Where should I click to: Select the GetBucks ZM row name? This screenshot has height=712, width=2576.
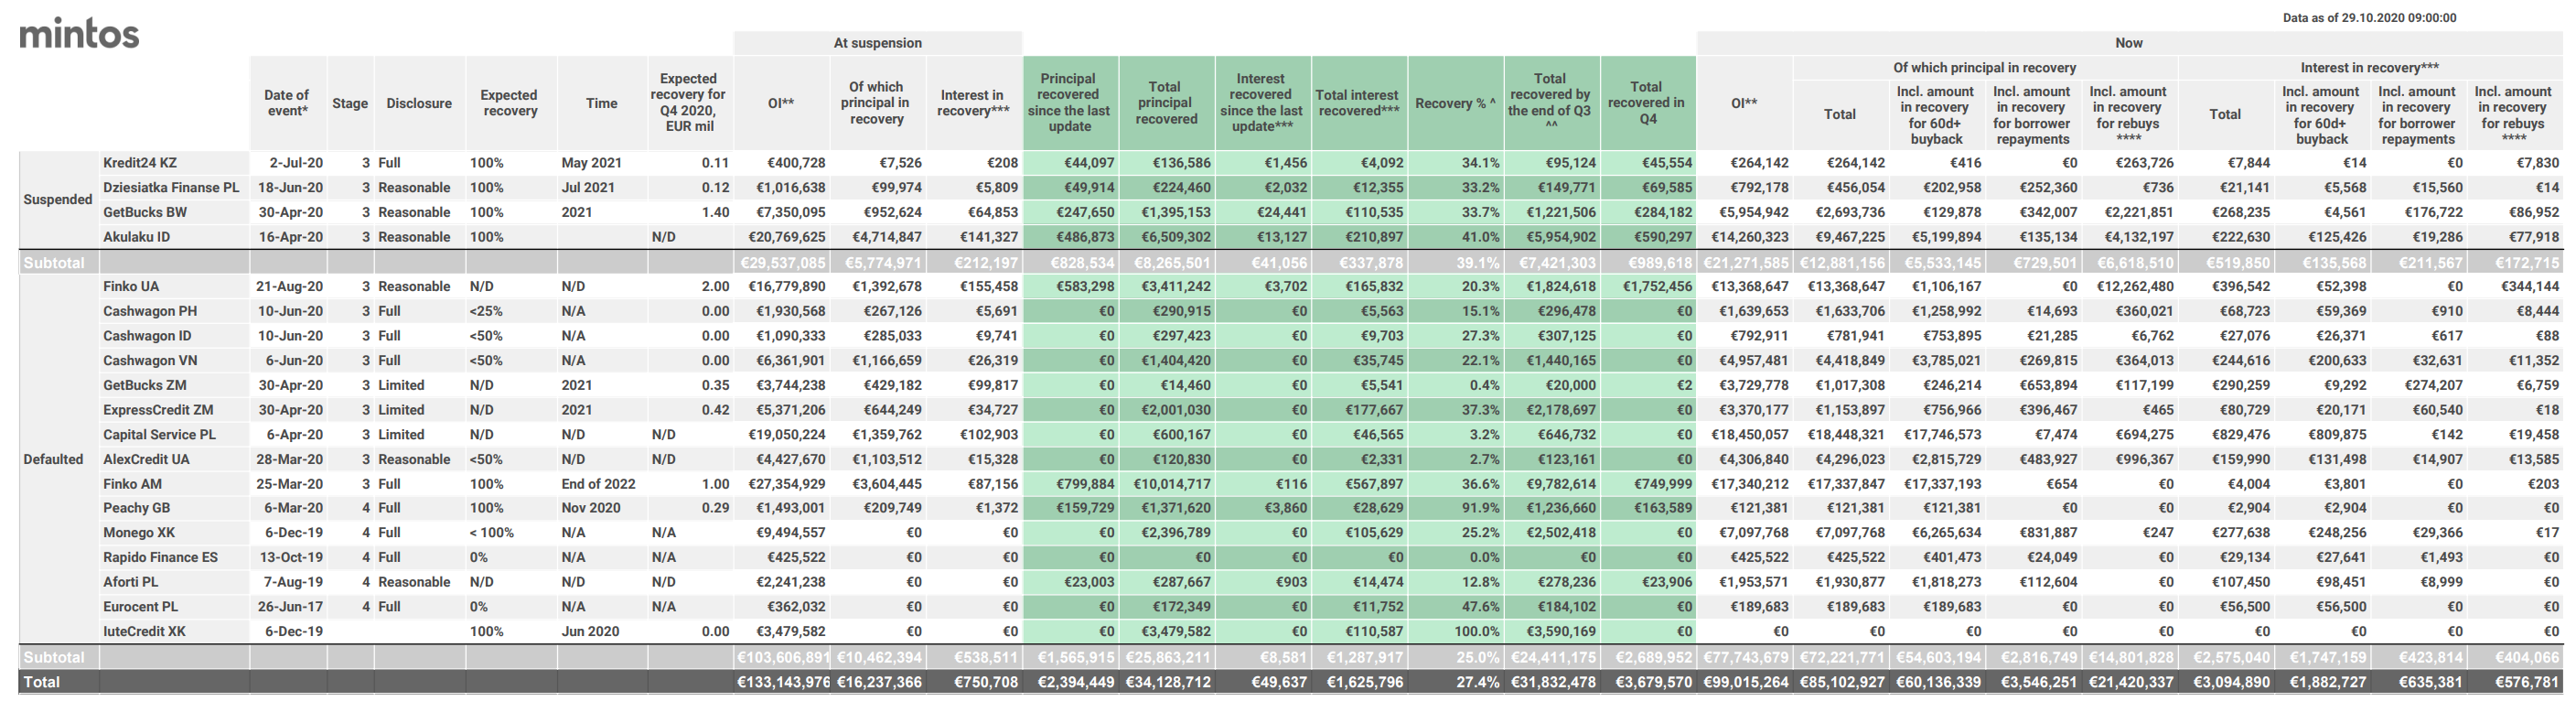[145, 385]
